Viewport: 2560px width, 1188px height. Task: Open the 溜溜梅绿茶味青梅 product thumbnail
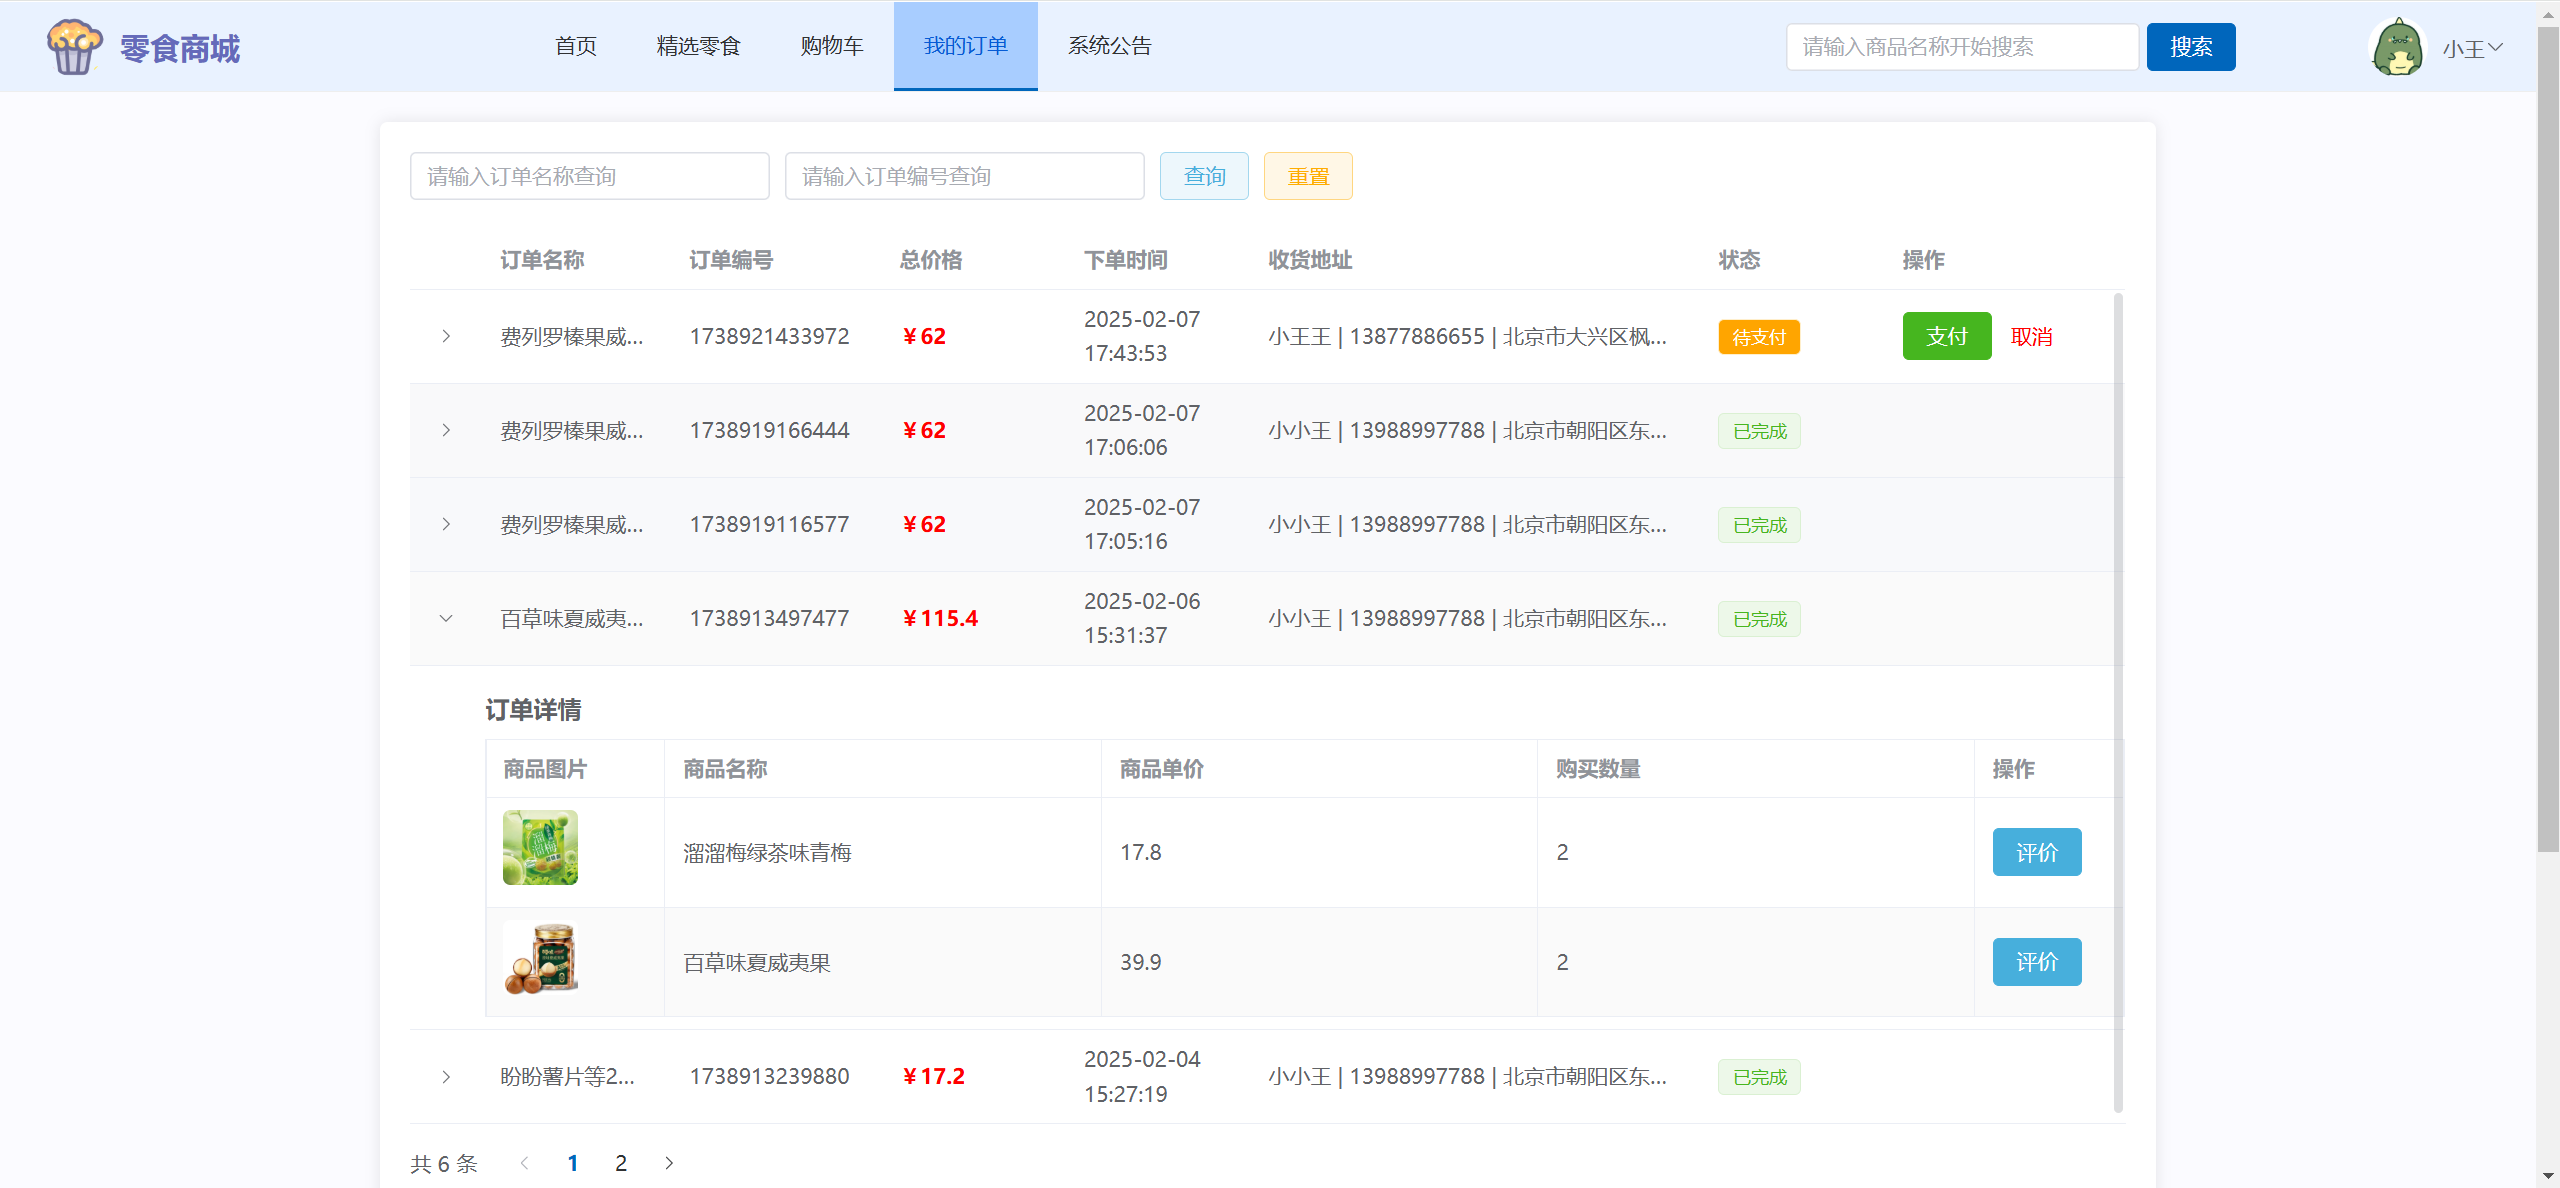click(x=540, y=848)
